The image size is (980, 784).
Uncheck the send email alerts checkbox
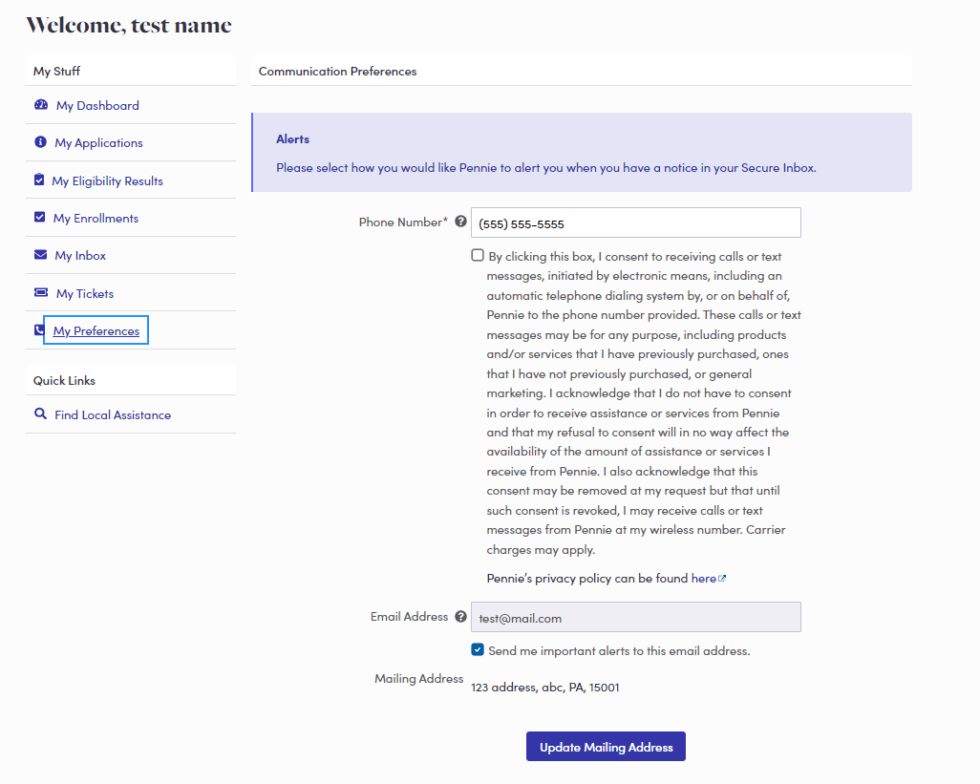point(478,650)
